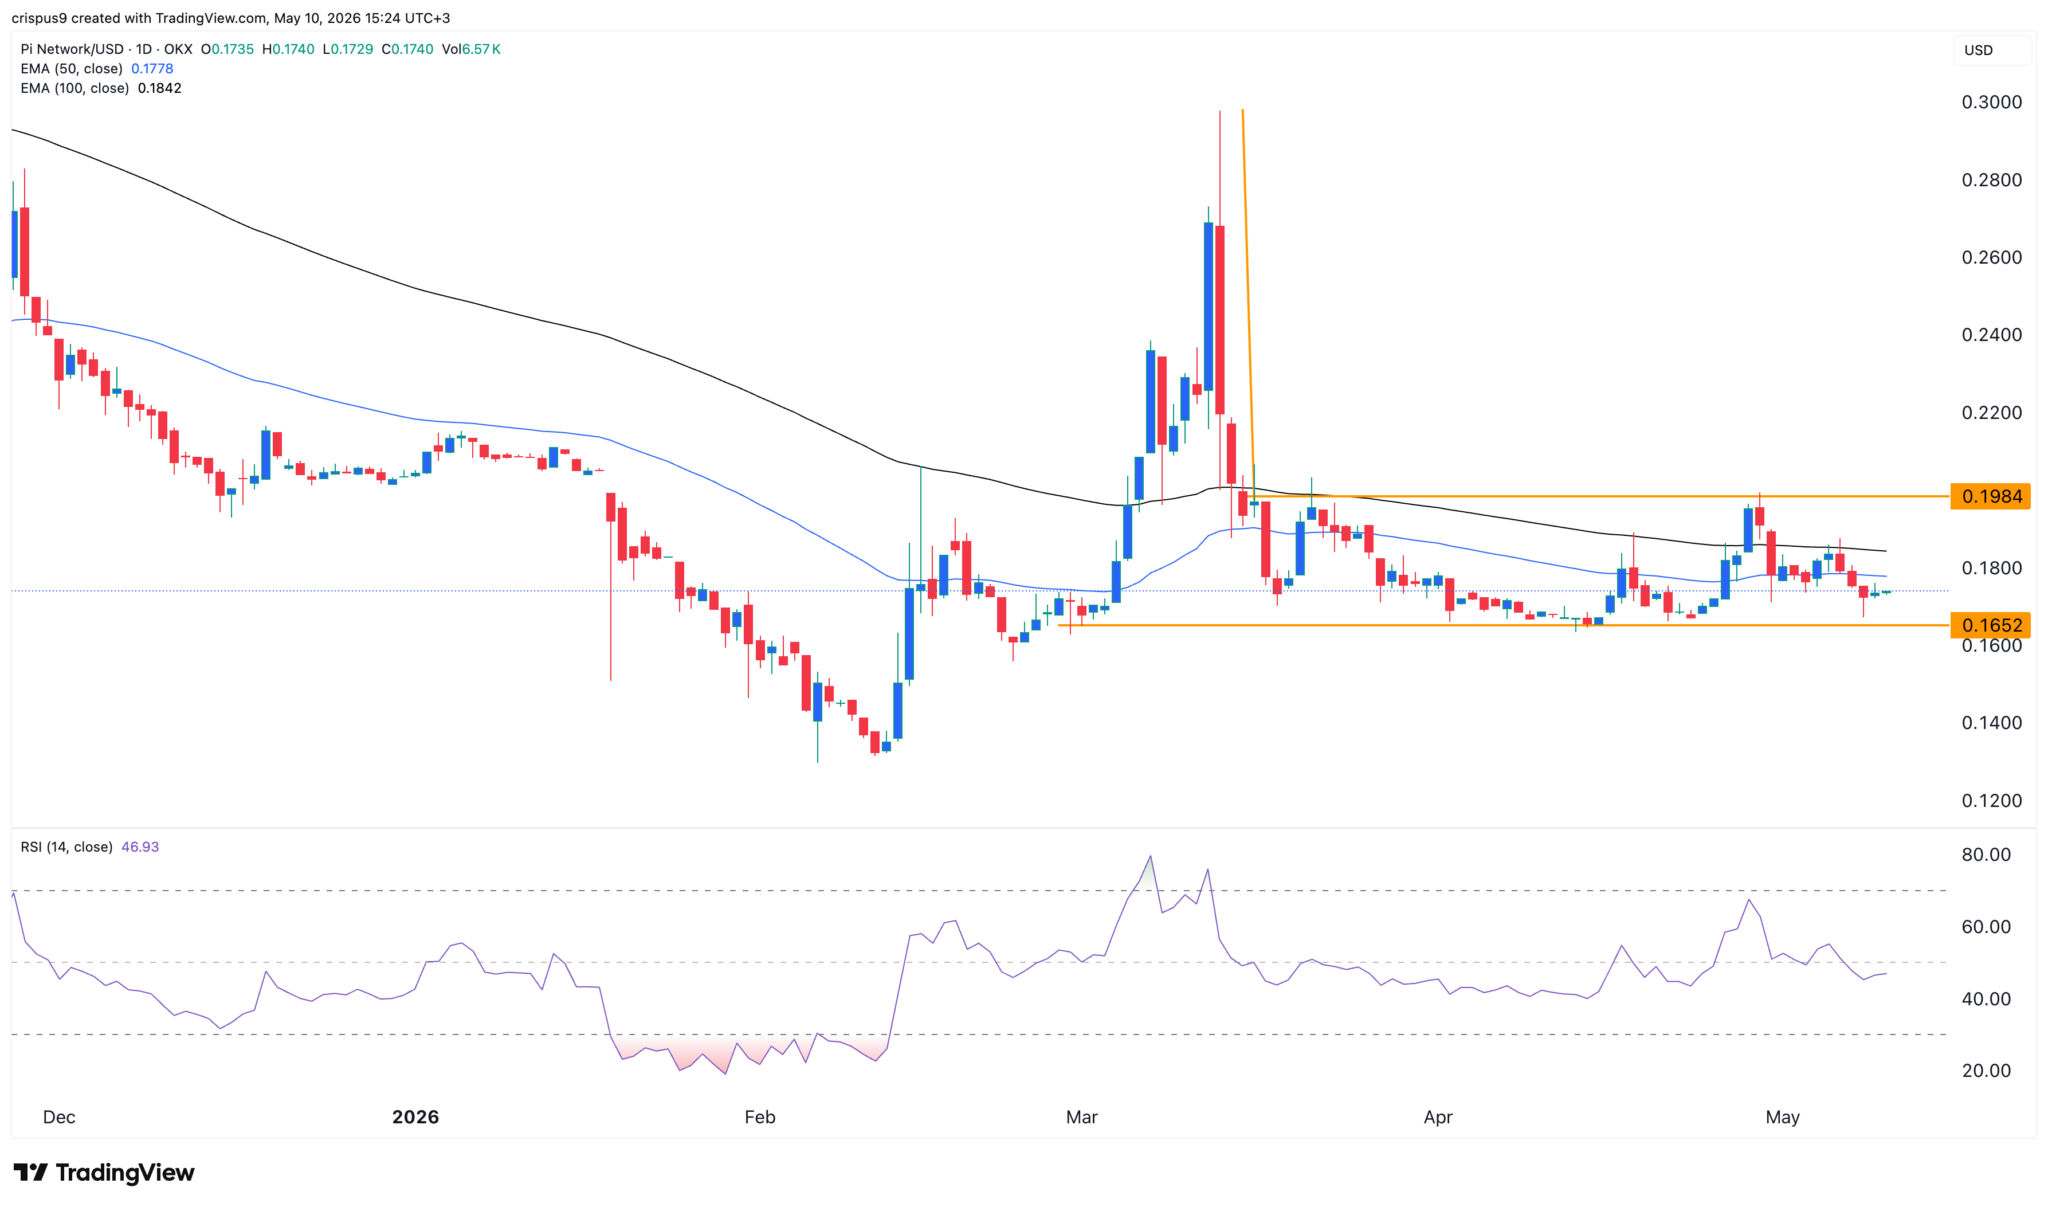Click the Mar label on time axis
This screenshot has width=2048, height=1207.
click(1082, 1117)
